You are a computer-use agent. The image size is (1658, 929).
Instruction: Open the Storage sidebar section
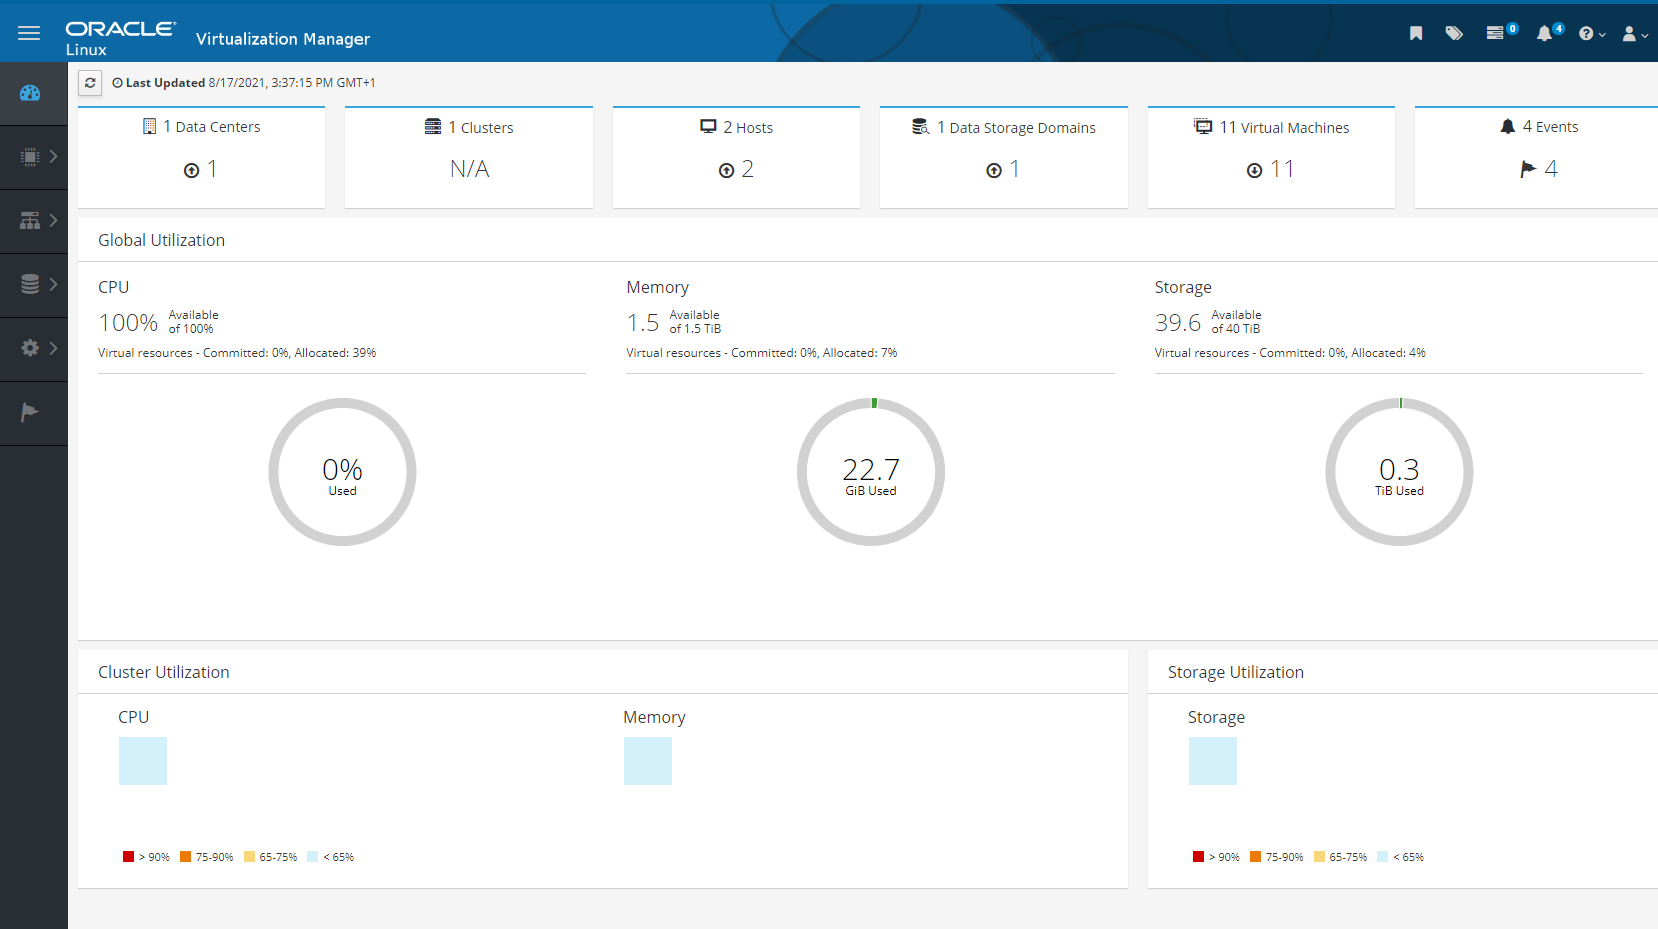31,285
